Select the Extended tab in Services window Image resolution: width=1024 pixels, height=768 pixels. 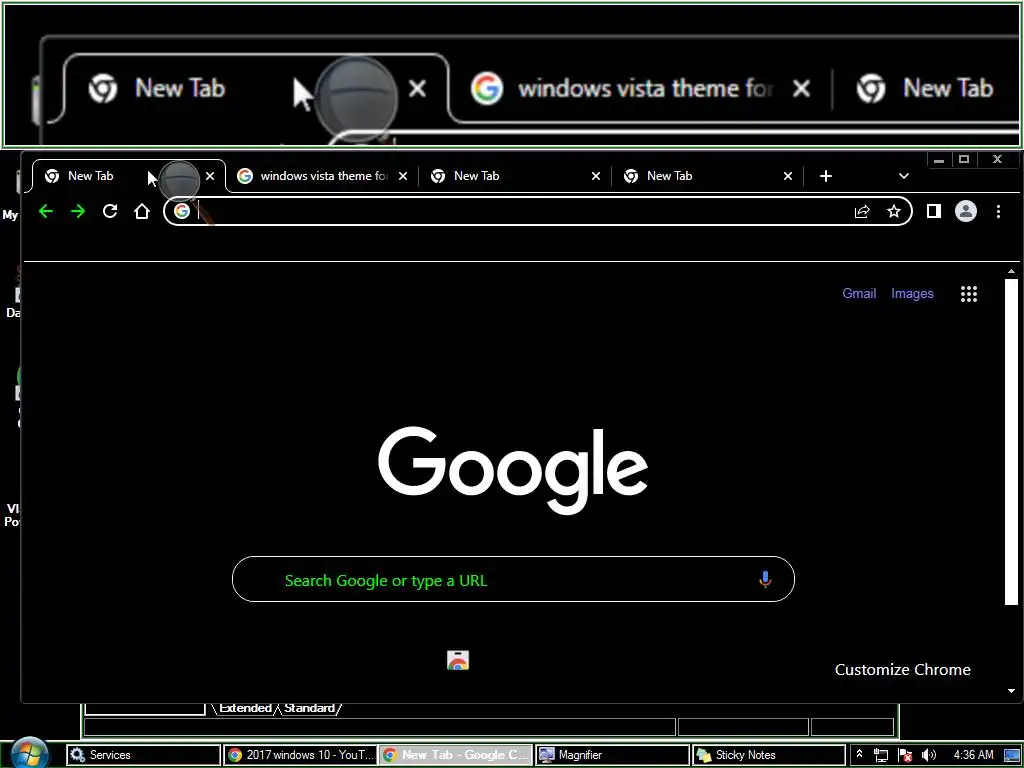[x=245, y=708]
